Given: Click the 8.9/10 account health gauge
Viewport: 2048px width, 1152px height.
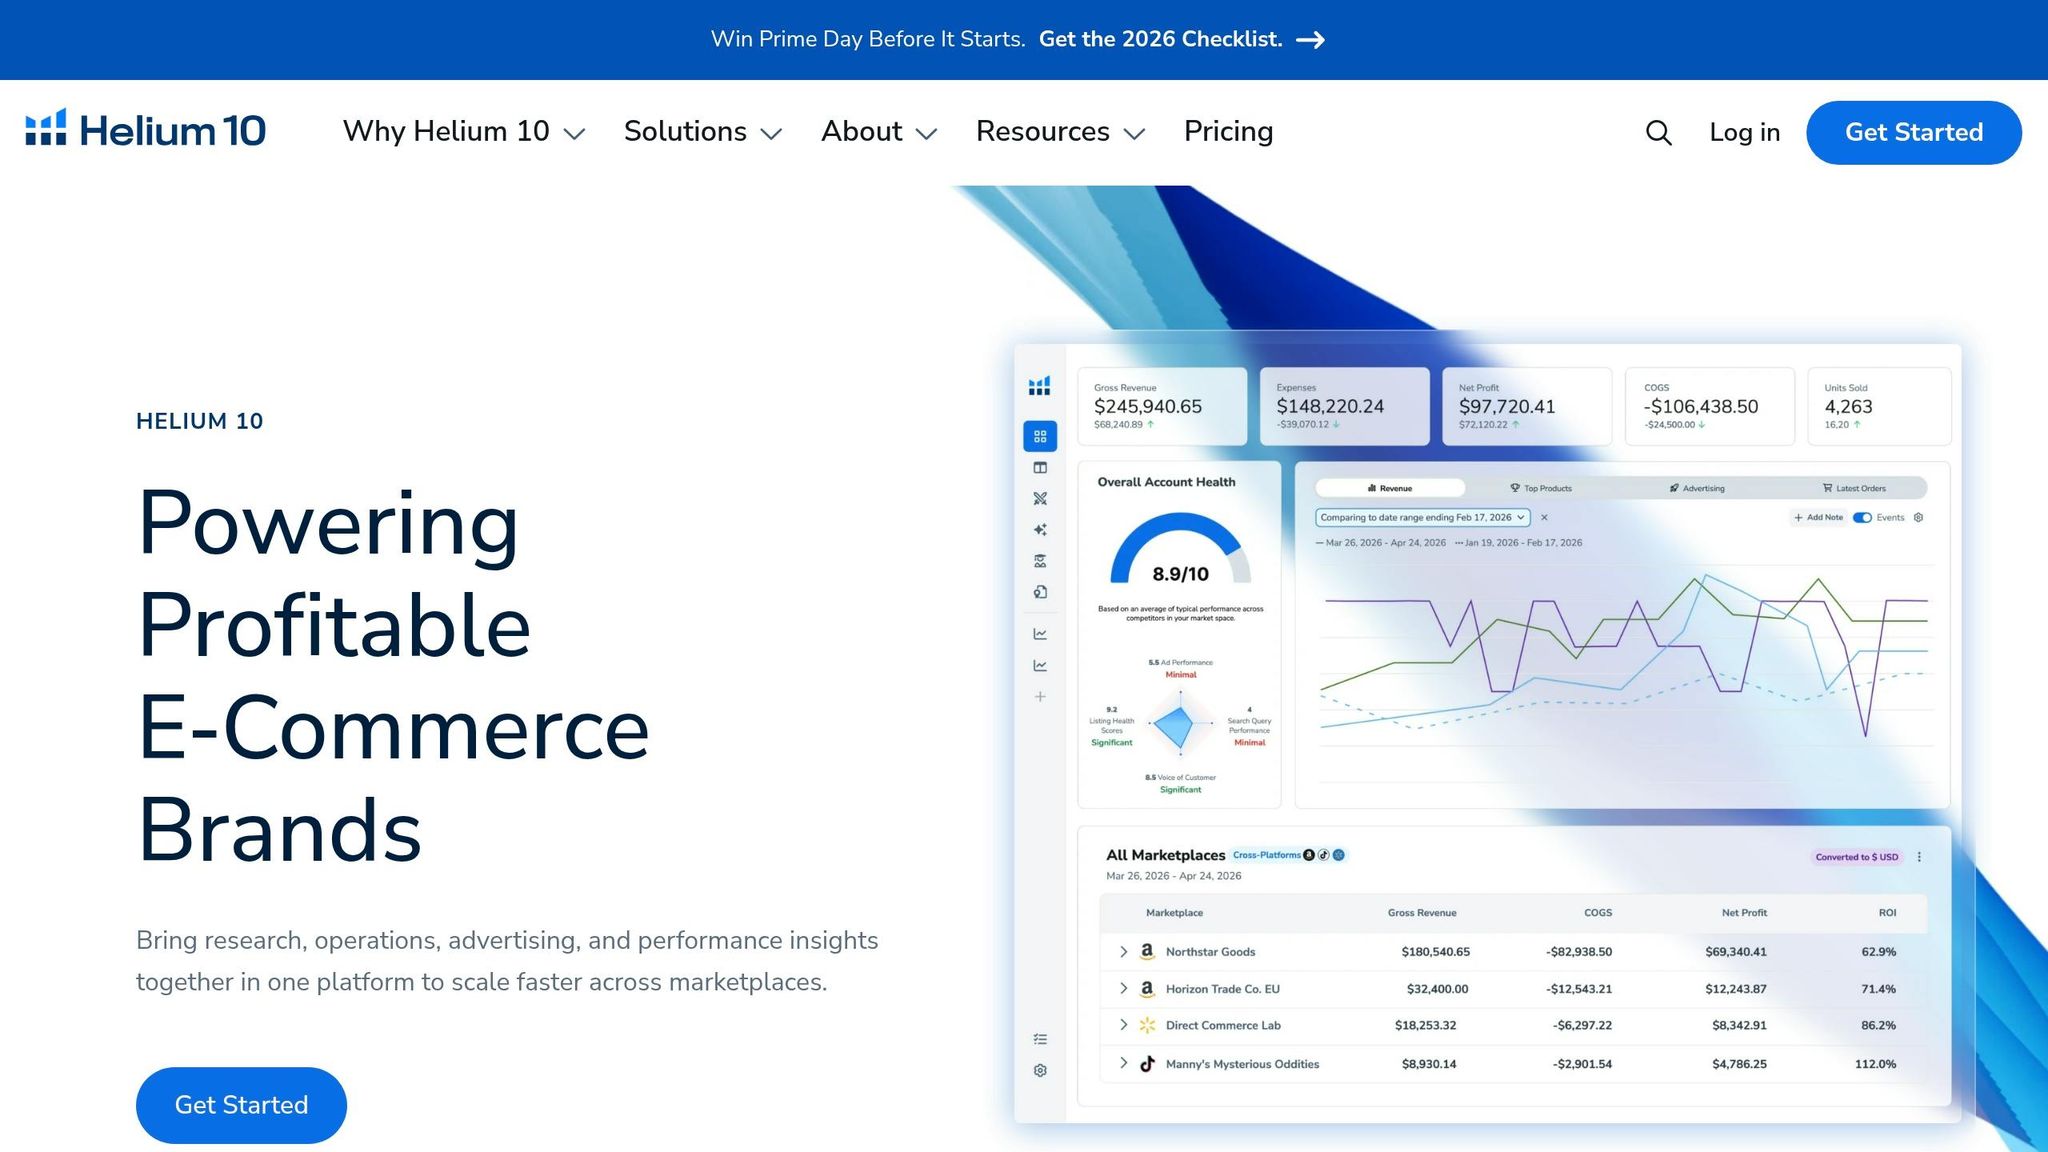Looking at the screenshot, I should pyautogui.click(x=1180, y=550).
